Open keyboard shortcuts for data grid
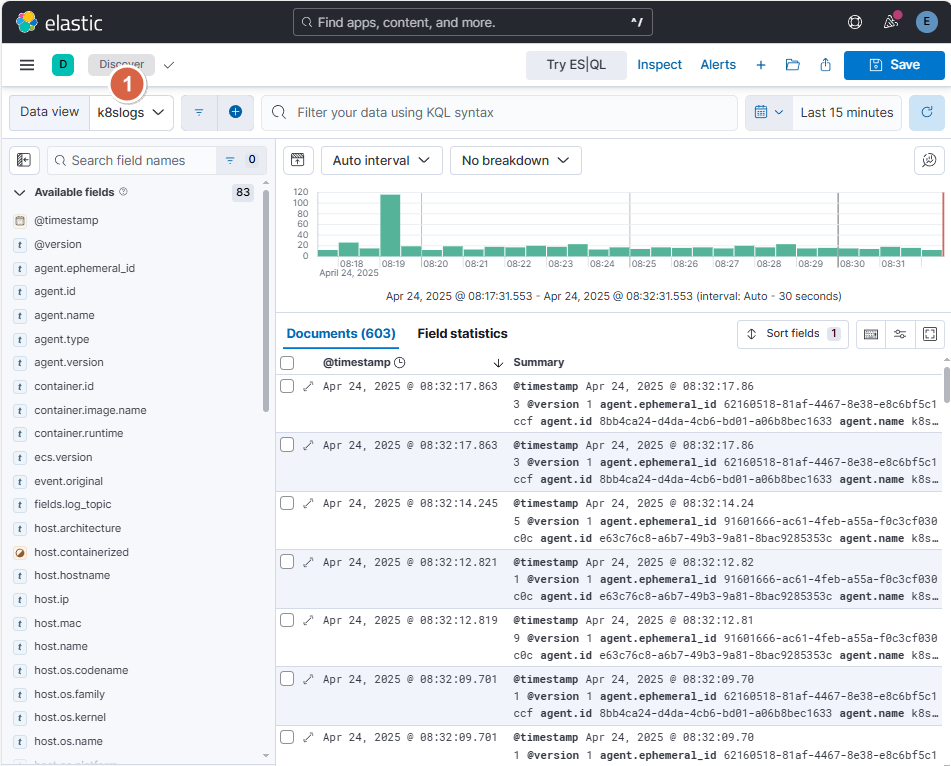Screen dimensions: 951x766 point(871,334)
